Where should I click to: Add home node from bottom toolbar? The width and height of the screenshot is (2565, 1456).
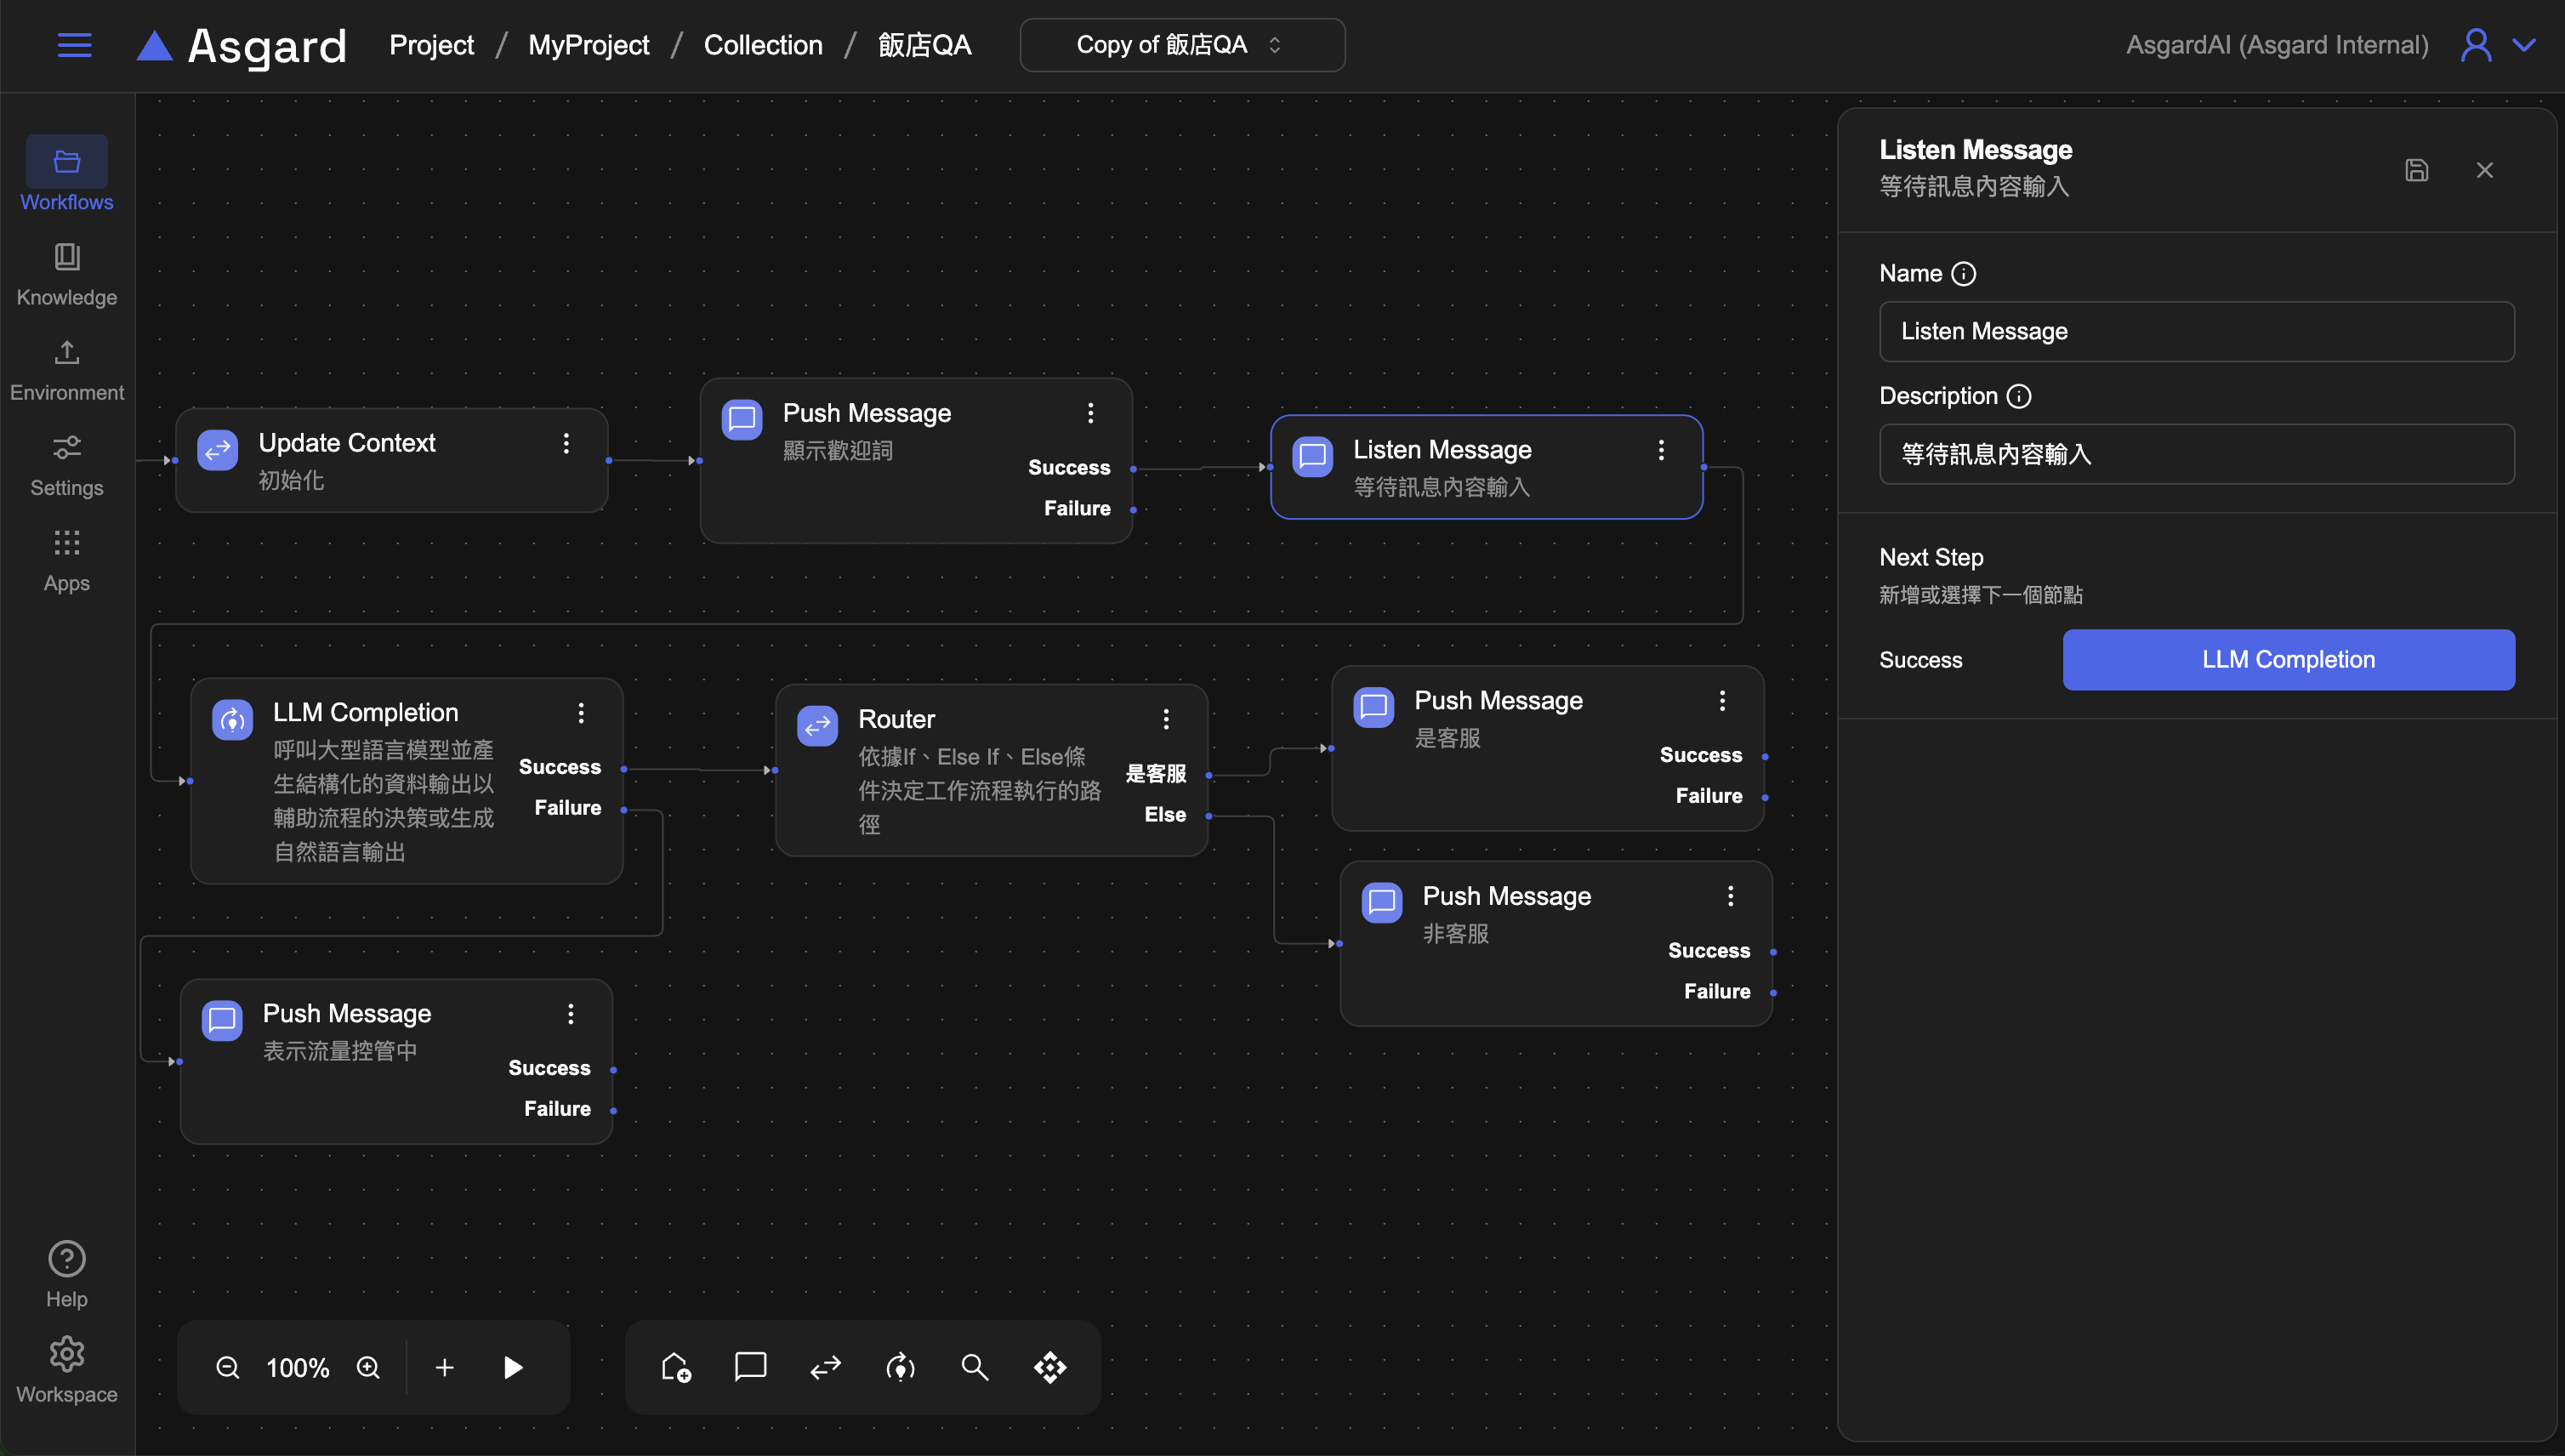[676, 1367]
